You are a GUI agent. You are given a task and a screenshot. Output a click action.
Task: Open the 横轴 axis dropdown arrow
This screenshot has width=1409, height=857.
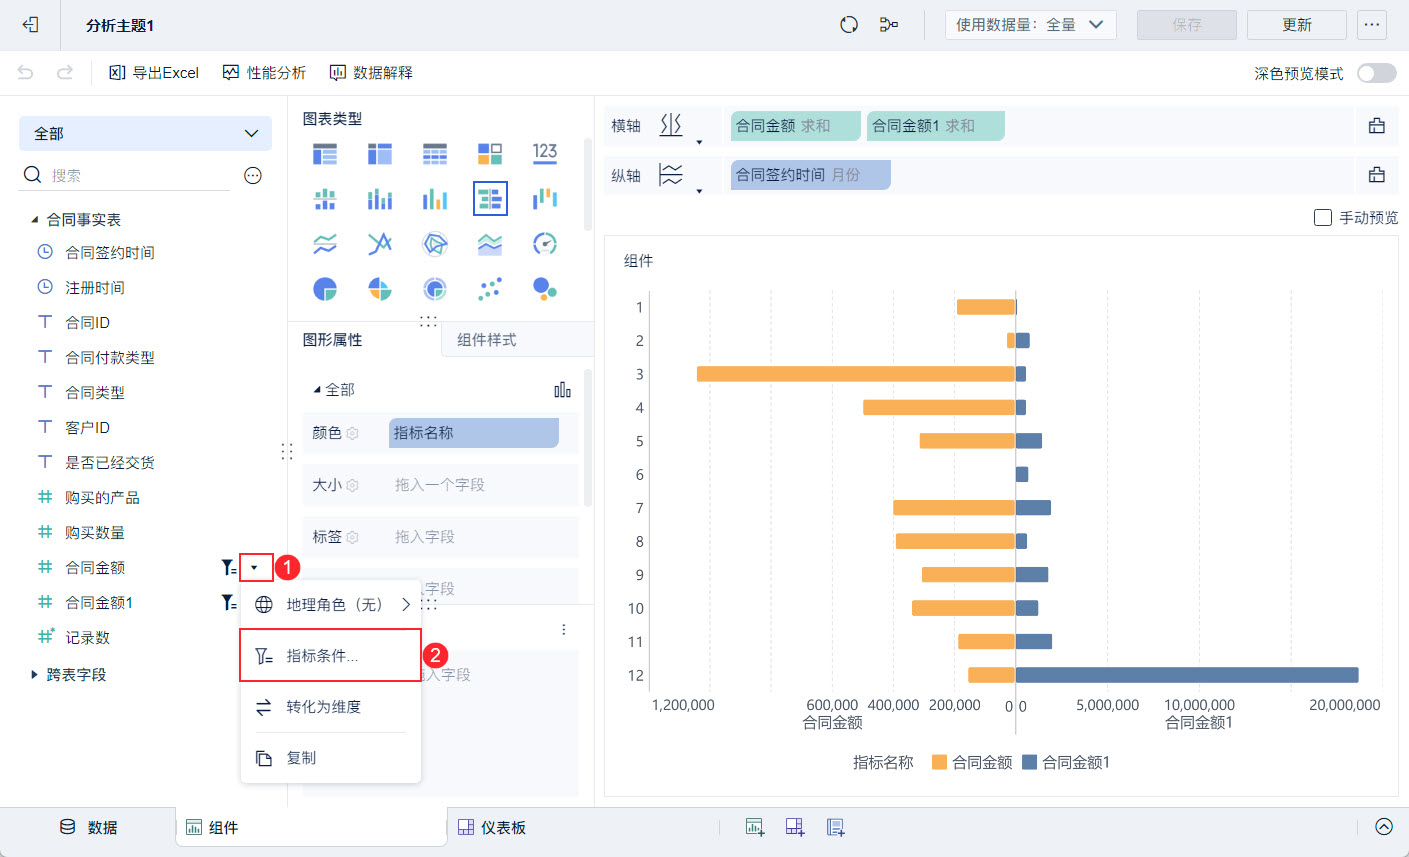point(699,142)
